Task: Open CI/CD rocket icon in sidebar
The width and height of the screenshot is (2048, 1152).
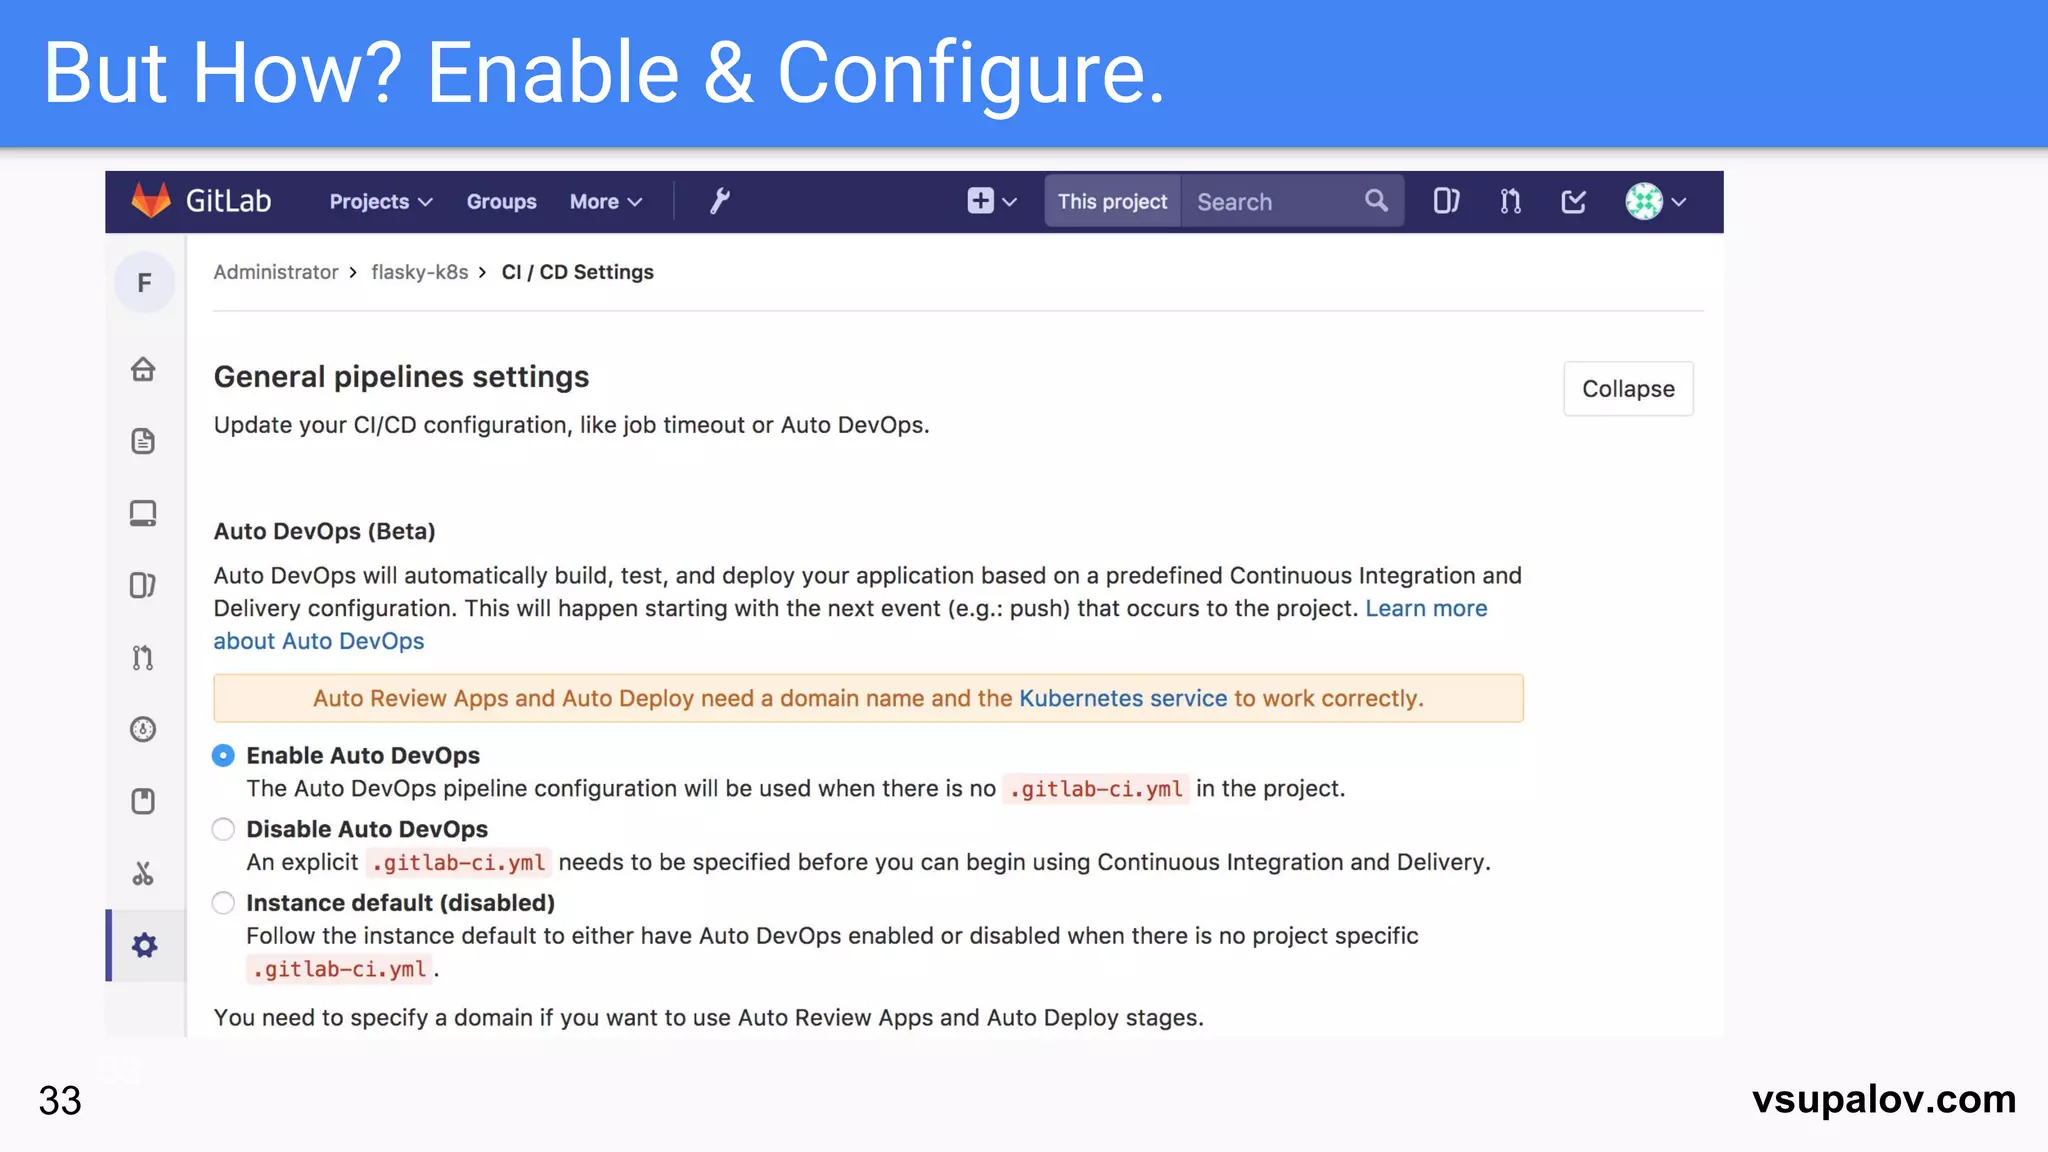Action: [143, 729]
